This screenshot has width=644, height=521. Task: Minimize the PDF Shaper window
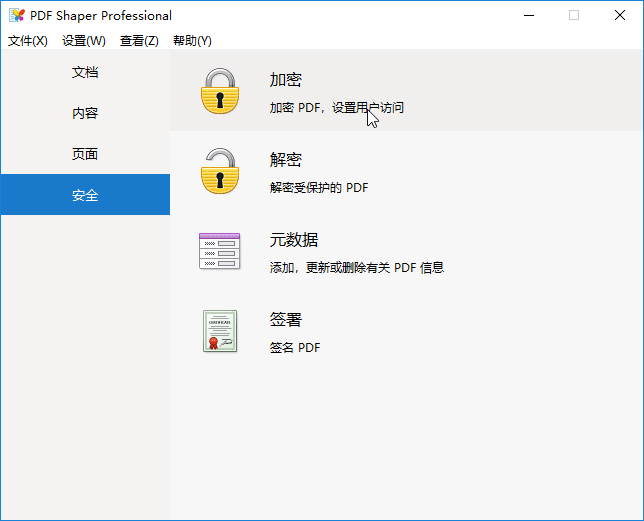pos(529,16)
